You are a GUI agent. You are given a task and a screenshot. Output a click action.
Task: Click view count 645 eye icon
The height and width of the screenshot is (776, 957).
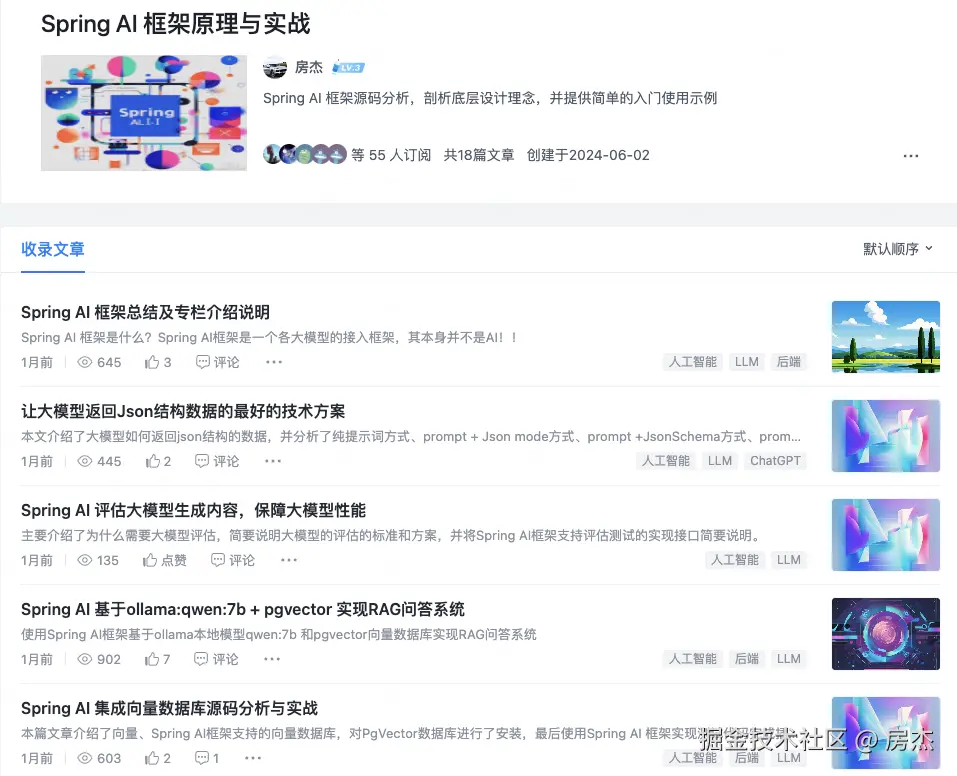tap(85, 362)
